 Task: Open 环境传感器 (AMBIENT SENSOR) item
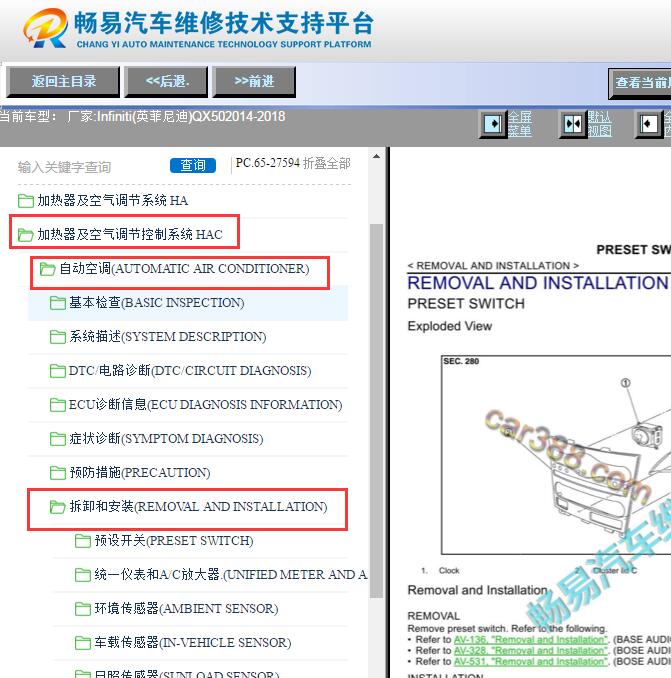pyautogui.click(x=186, y=608)
